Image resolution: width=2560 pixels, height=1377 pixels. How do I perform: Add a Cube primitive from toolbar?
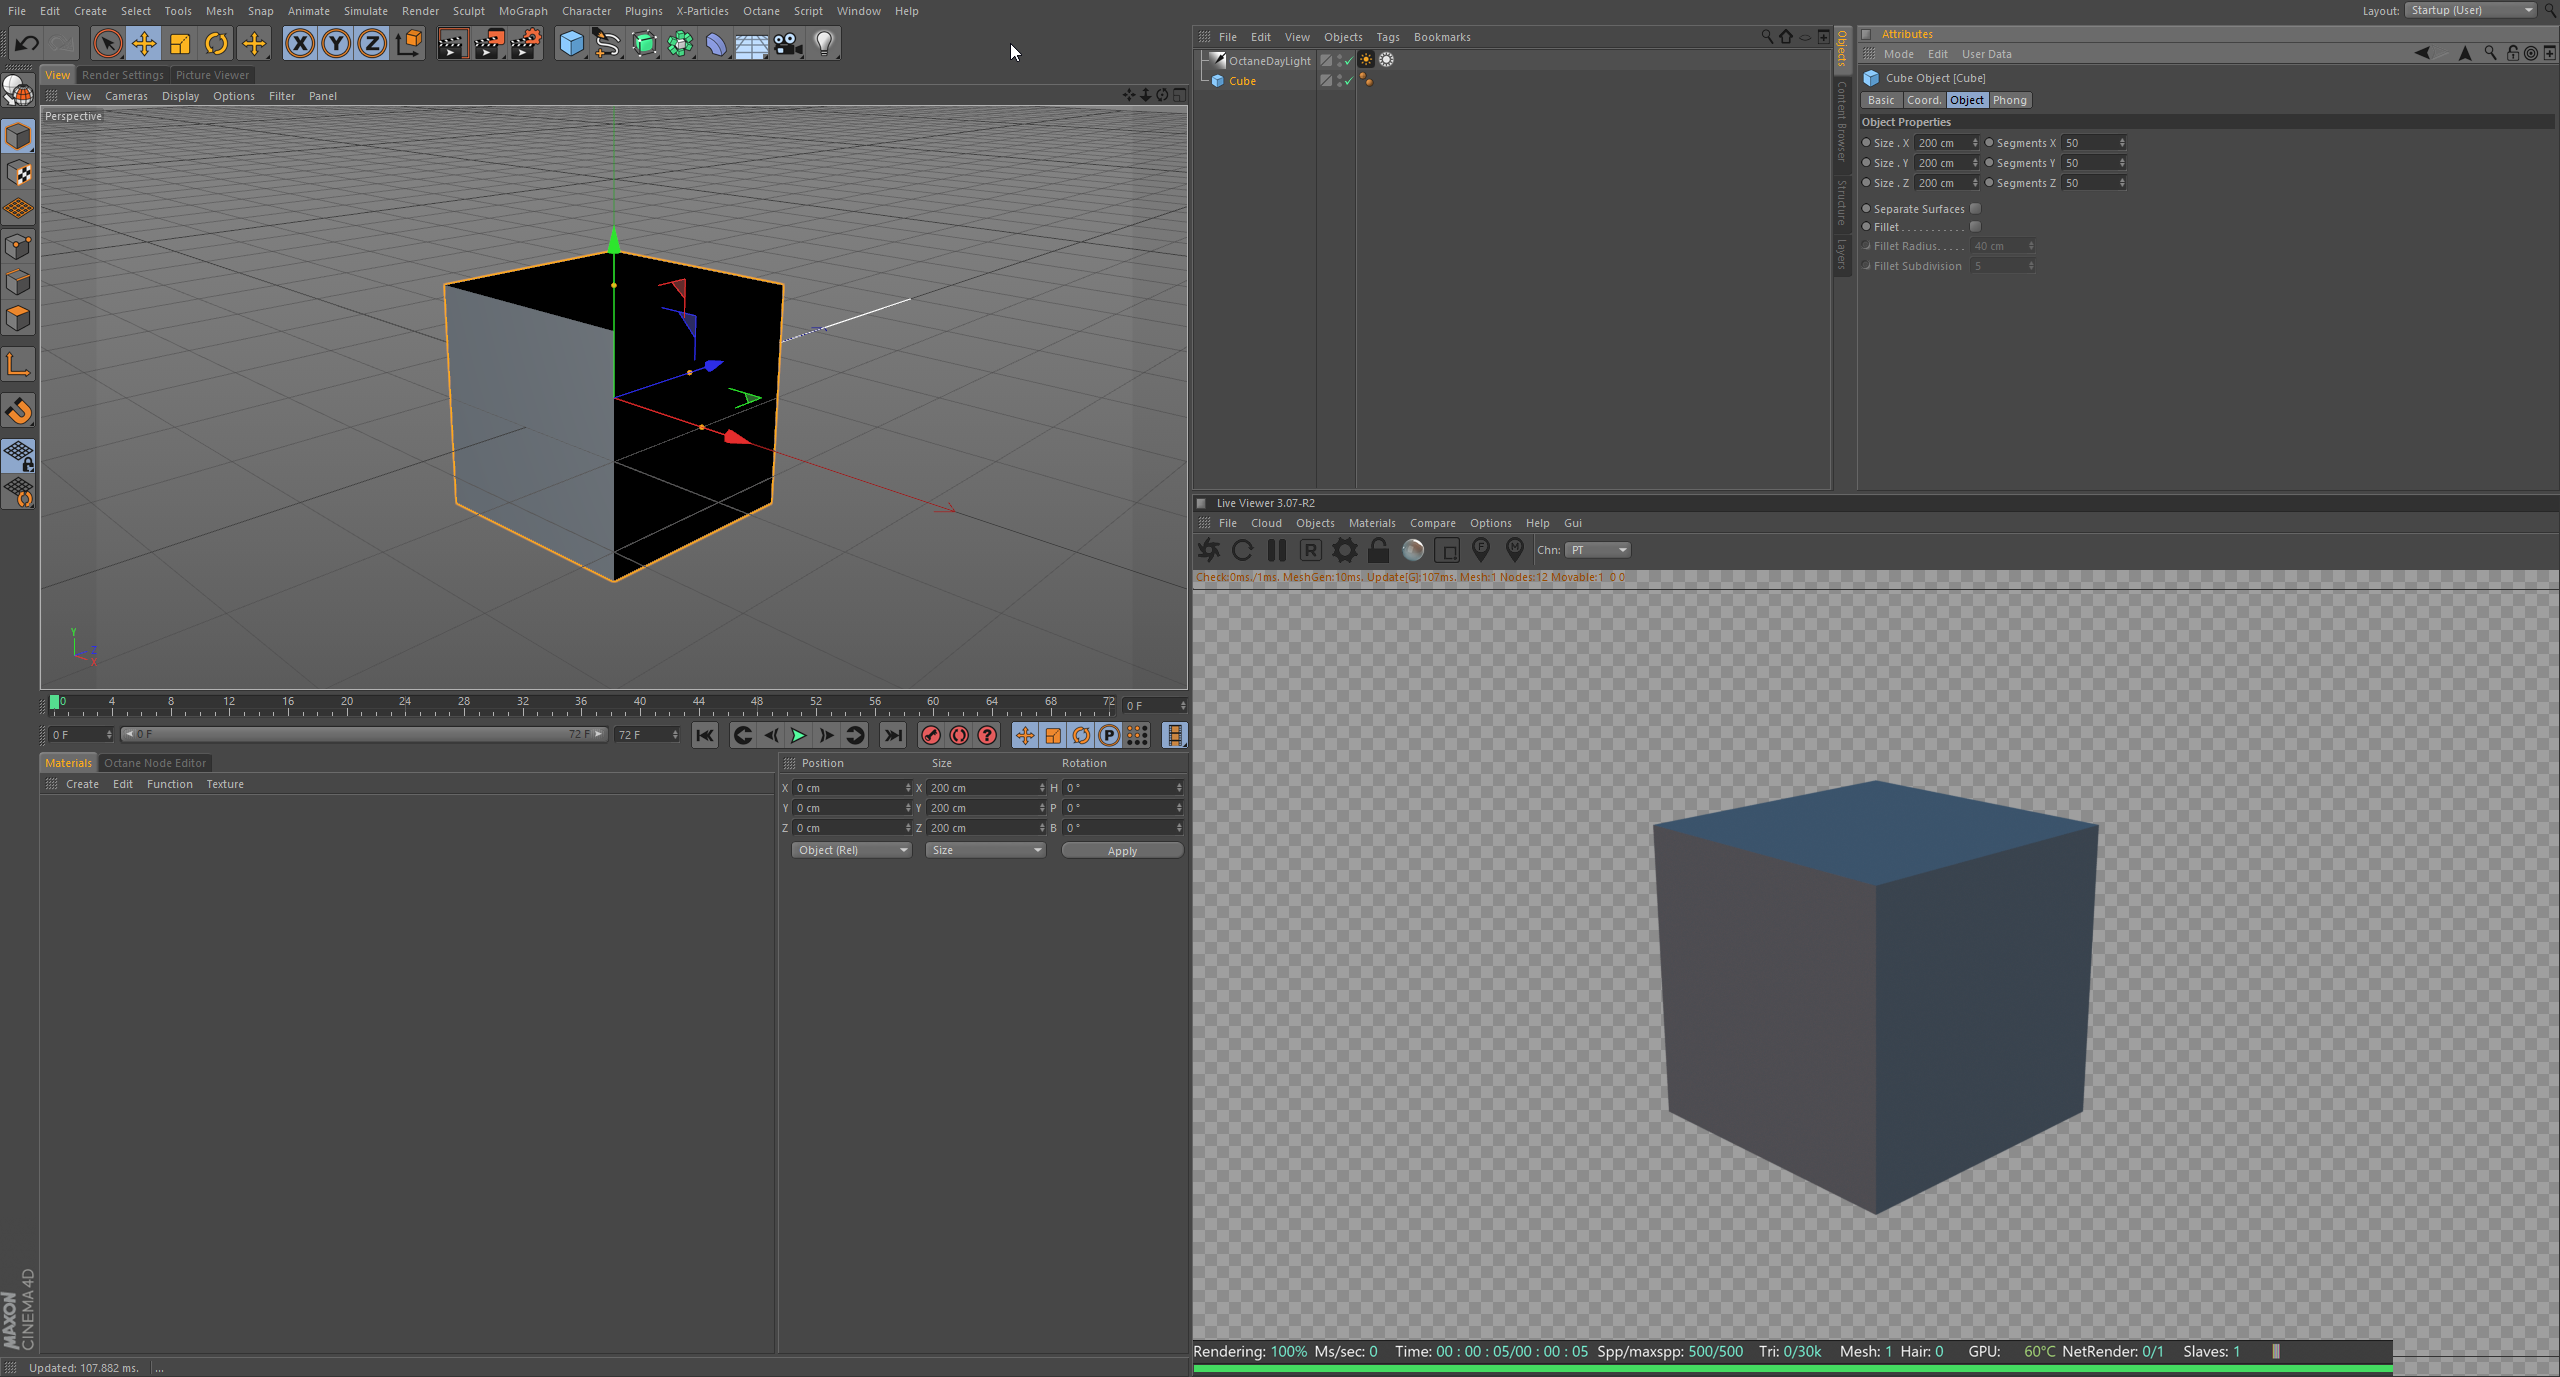coord(571,43)
